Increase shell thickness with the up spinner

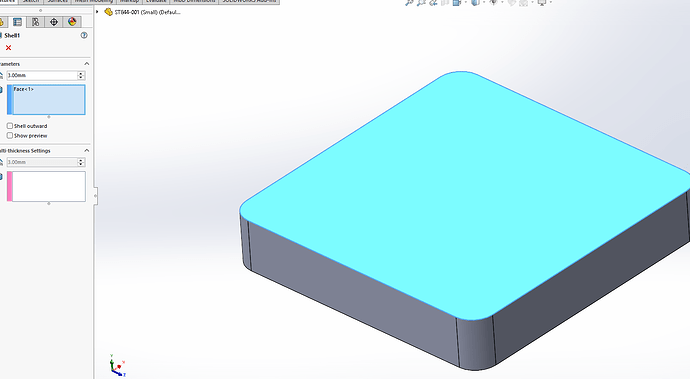point(81,74)
